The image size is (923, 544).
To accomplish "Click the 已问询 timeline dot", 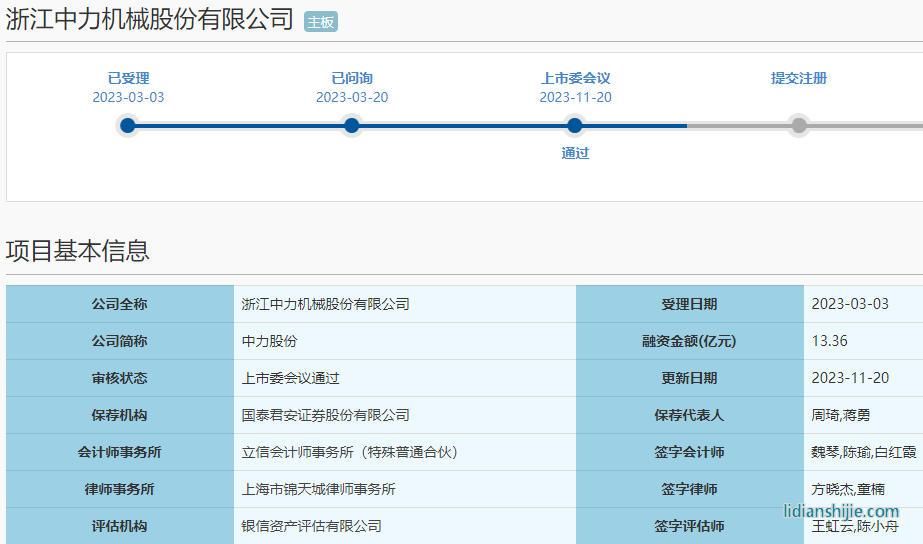I will [x=351, y=126].
